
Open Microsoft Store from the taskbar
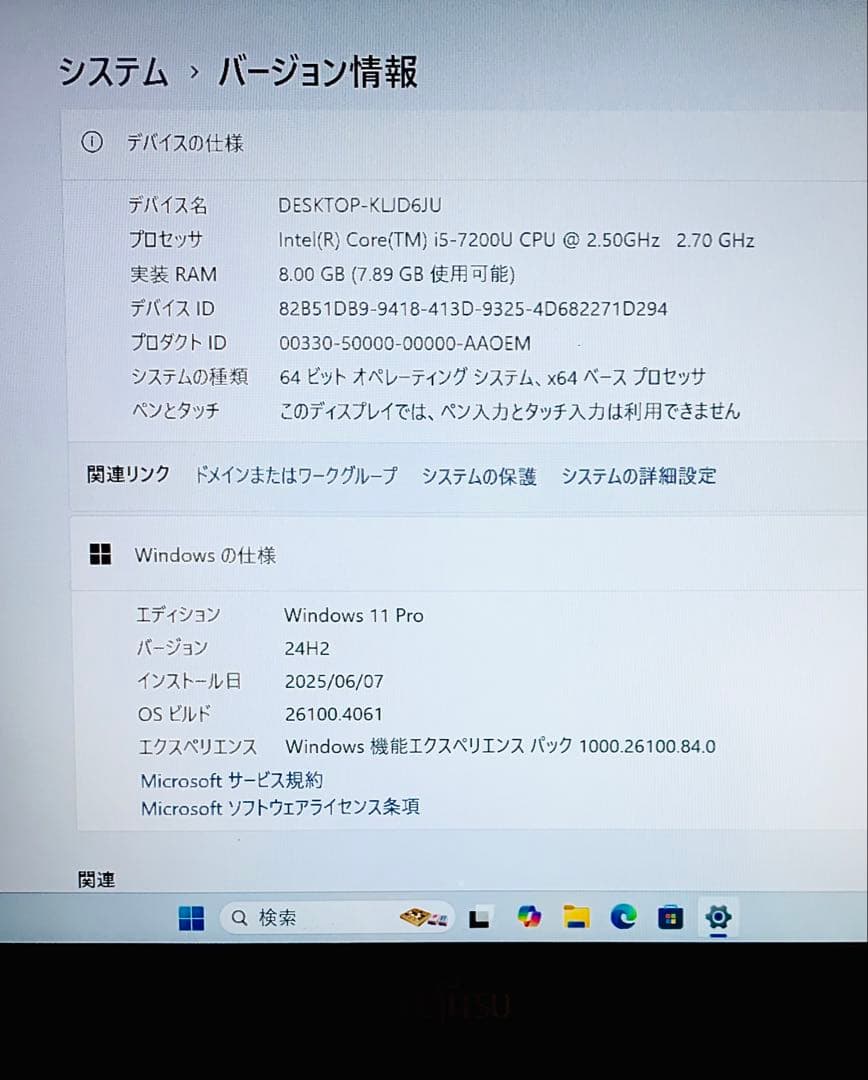pos(671,917)
